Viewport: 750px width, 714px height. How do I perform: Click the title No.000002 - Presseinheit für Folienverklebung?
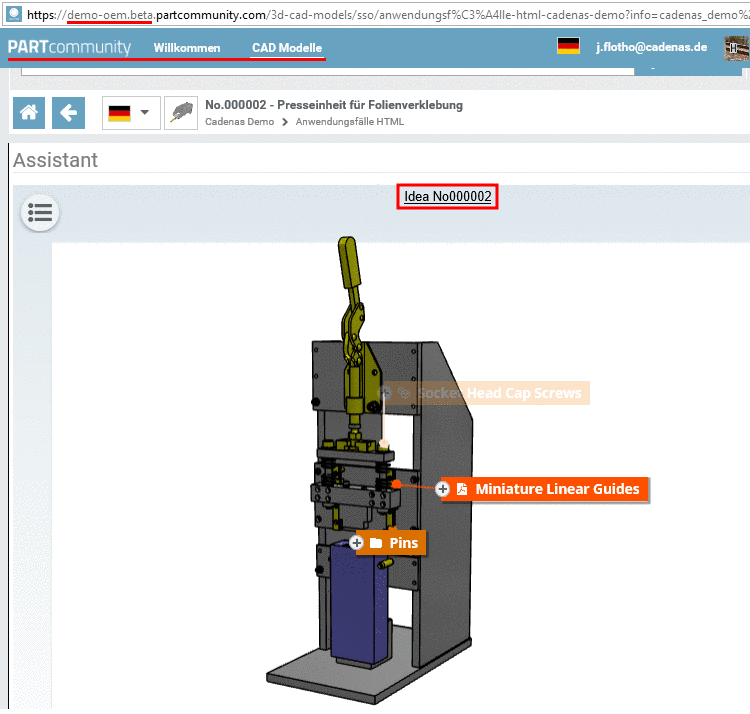tap(334, 105)
